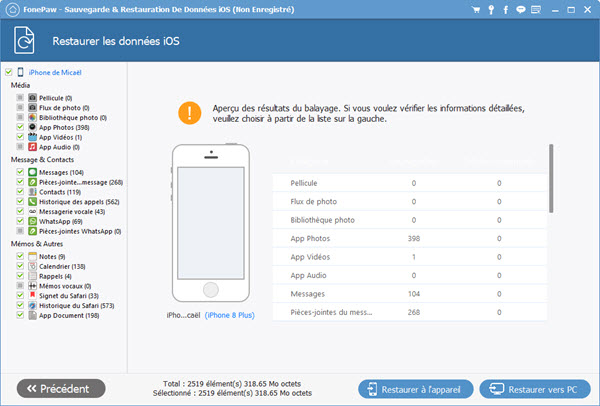Uncheck the App Vidéos (1) checkbox
The image size is (600, 406).
pyautogui.click(x=20, y=137)
